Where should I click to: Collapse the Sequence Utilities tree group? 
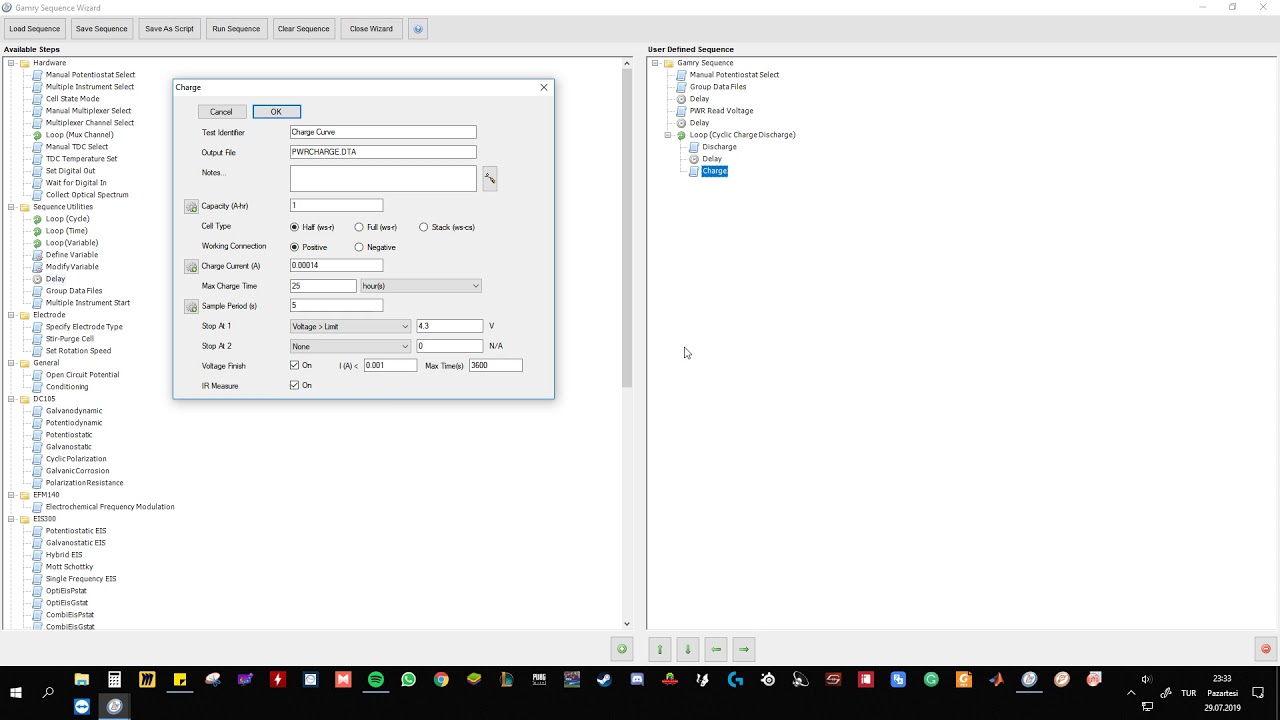click(x=11, y=207)
